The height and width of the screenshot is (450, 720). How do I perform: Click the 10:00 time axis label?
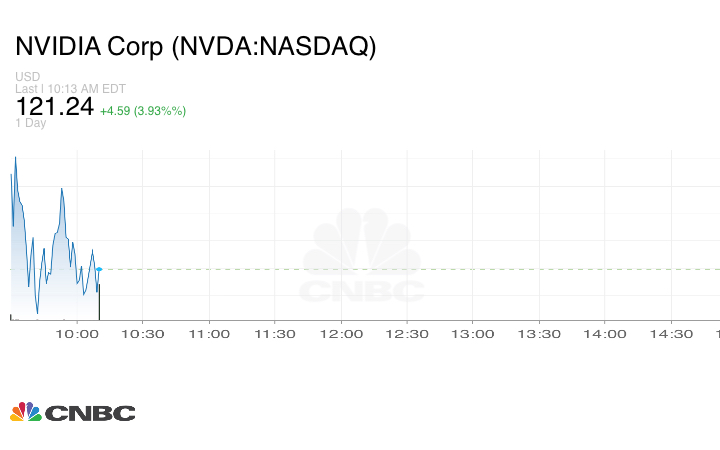[x=78, y=334]
